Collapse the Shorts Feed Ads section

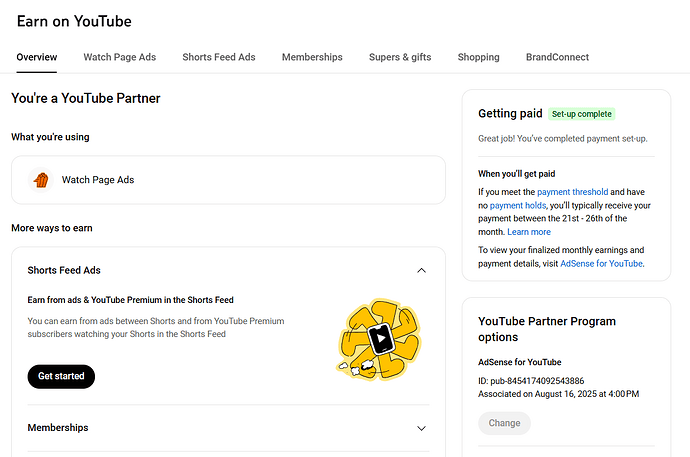tap(421, 270)
